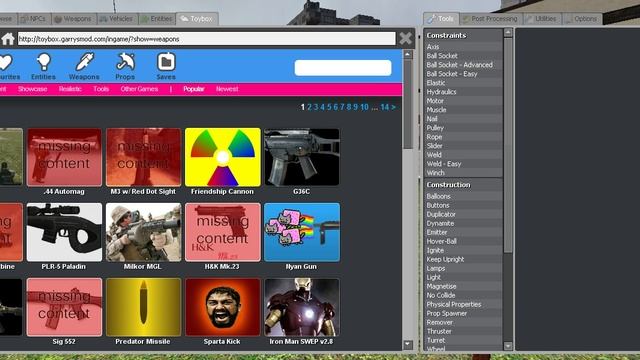Focus the Toybox search box

click(343, 68)
